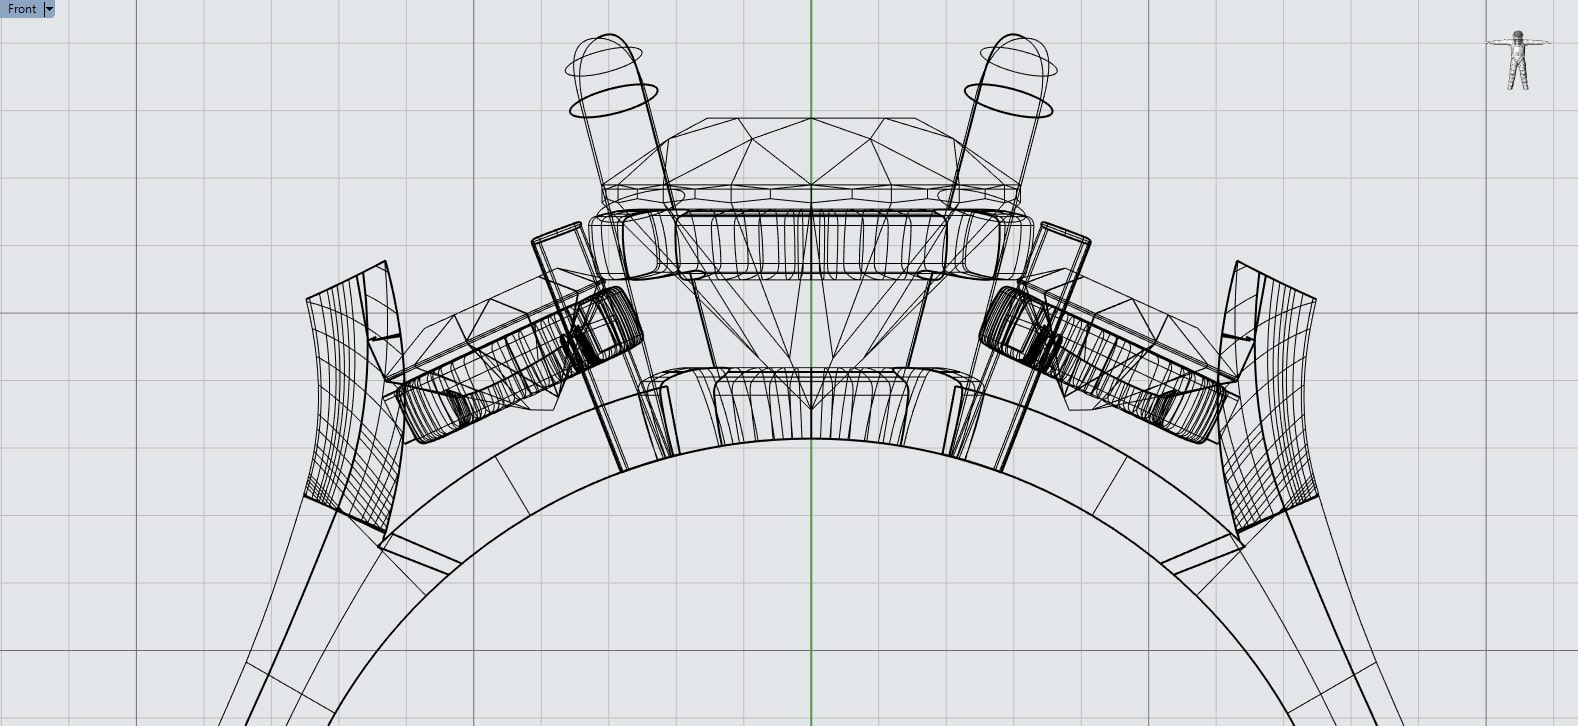1578x726 pixels.
Task: Open the Front viewport dropdown arrow
Action: [x=49, y=9]
